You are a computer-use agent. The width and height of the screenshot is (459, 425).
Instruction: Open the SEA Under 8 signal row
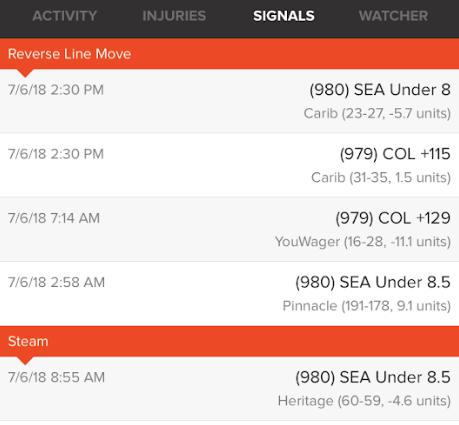tap(229, 101)
